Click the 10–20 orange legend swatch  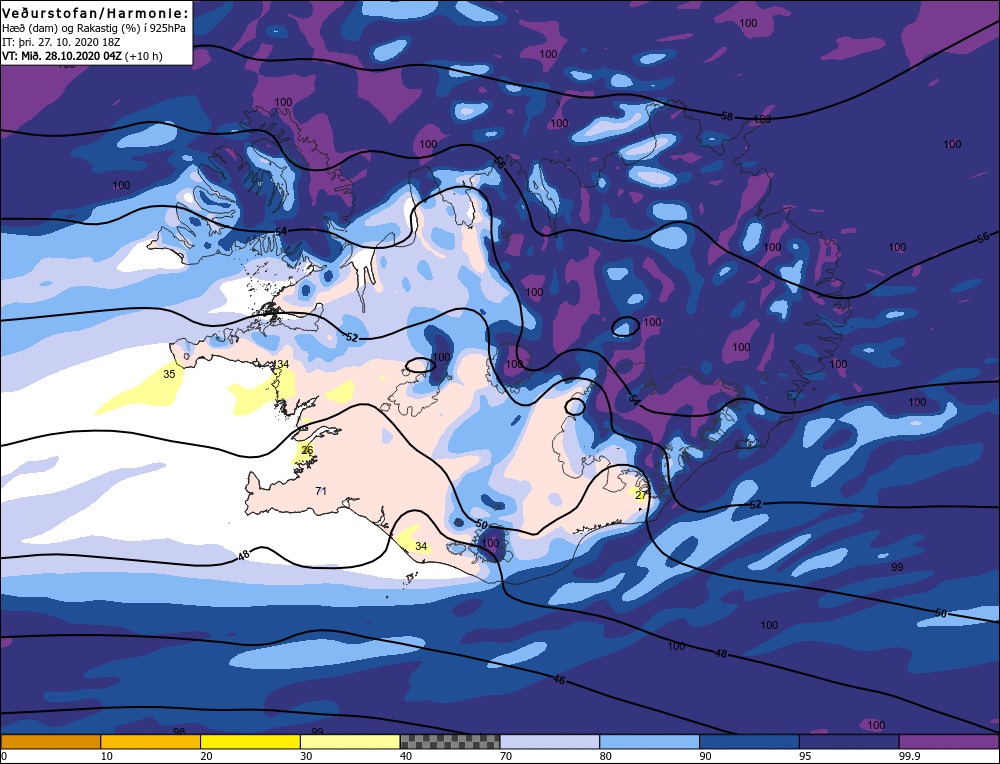coord(151,741)
